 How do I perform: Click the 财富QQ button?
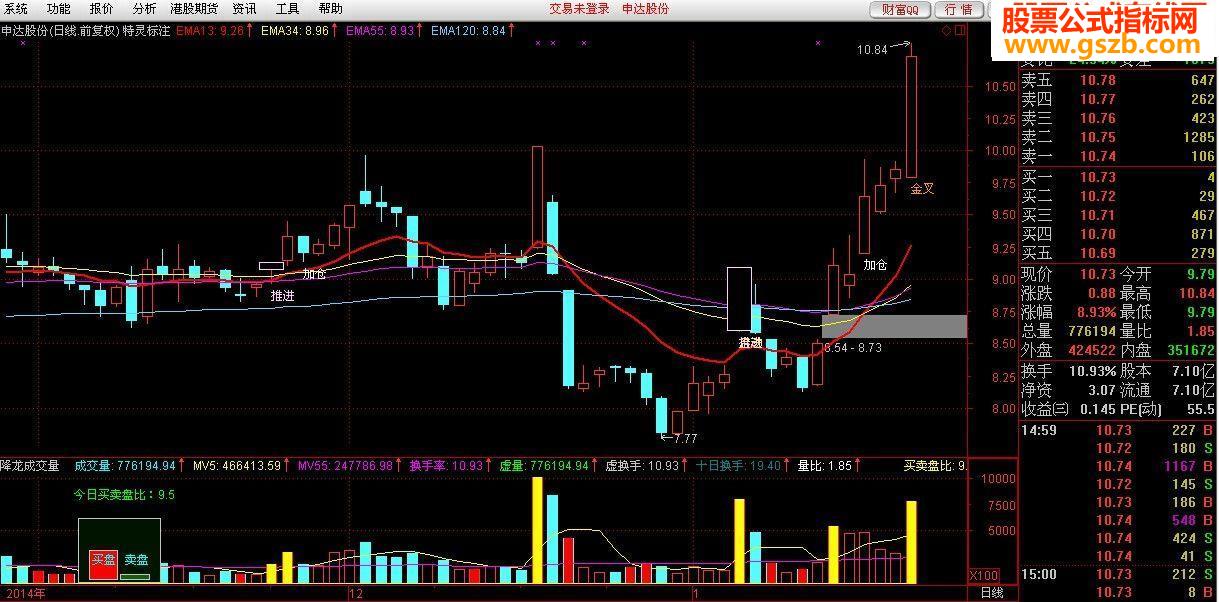coord(900,9)
